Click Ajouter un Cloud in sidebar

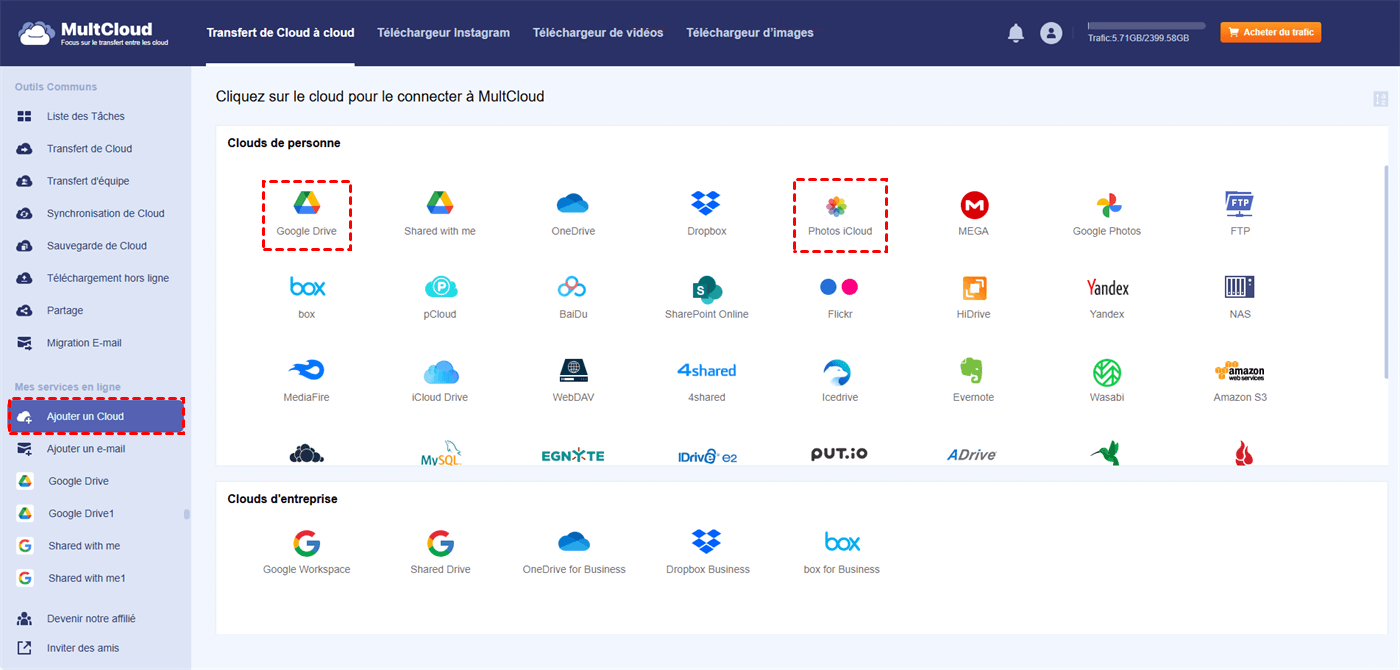96,416
